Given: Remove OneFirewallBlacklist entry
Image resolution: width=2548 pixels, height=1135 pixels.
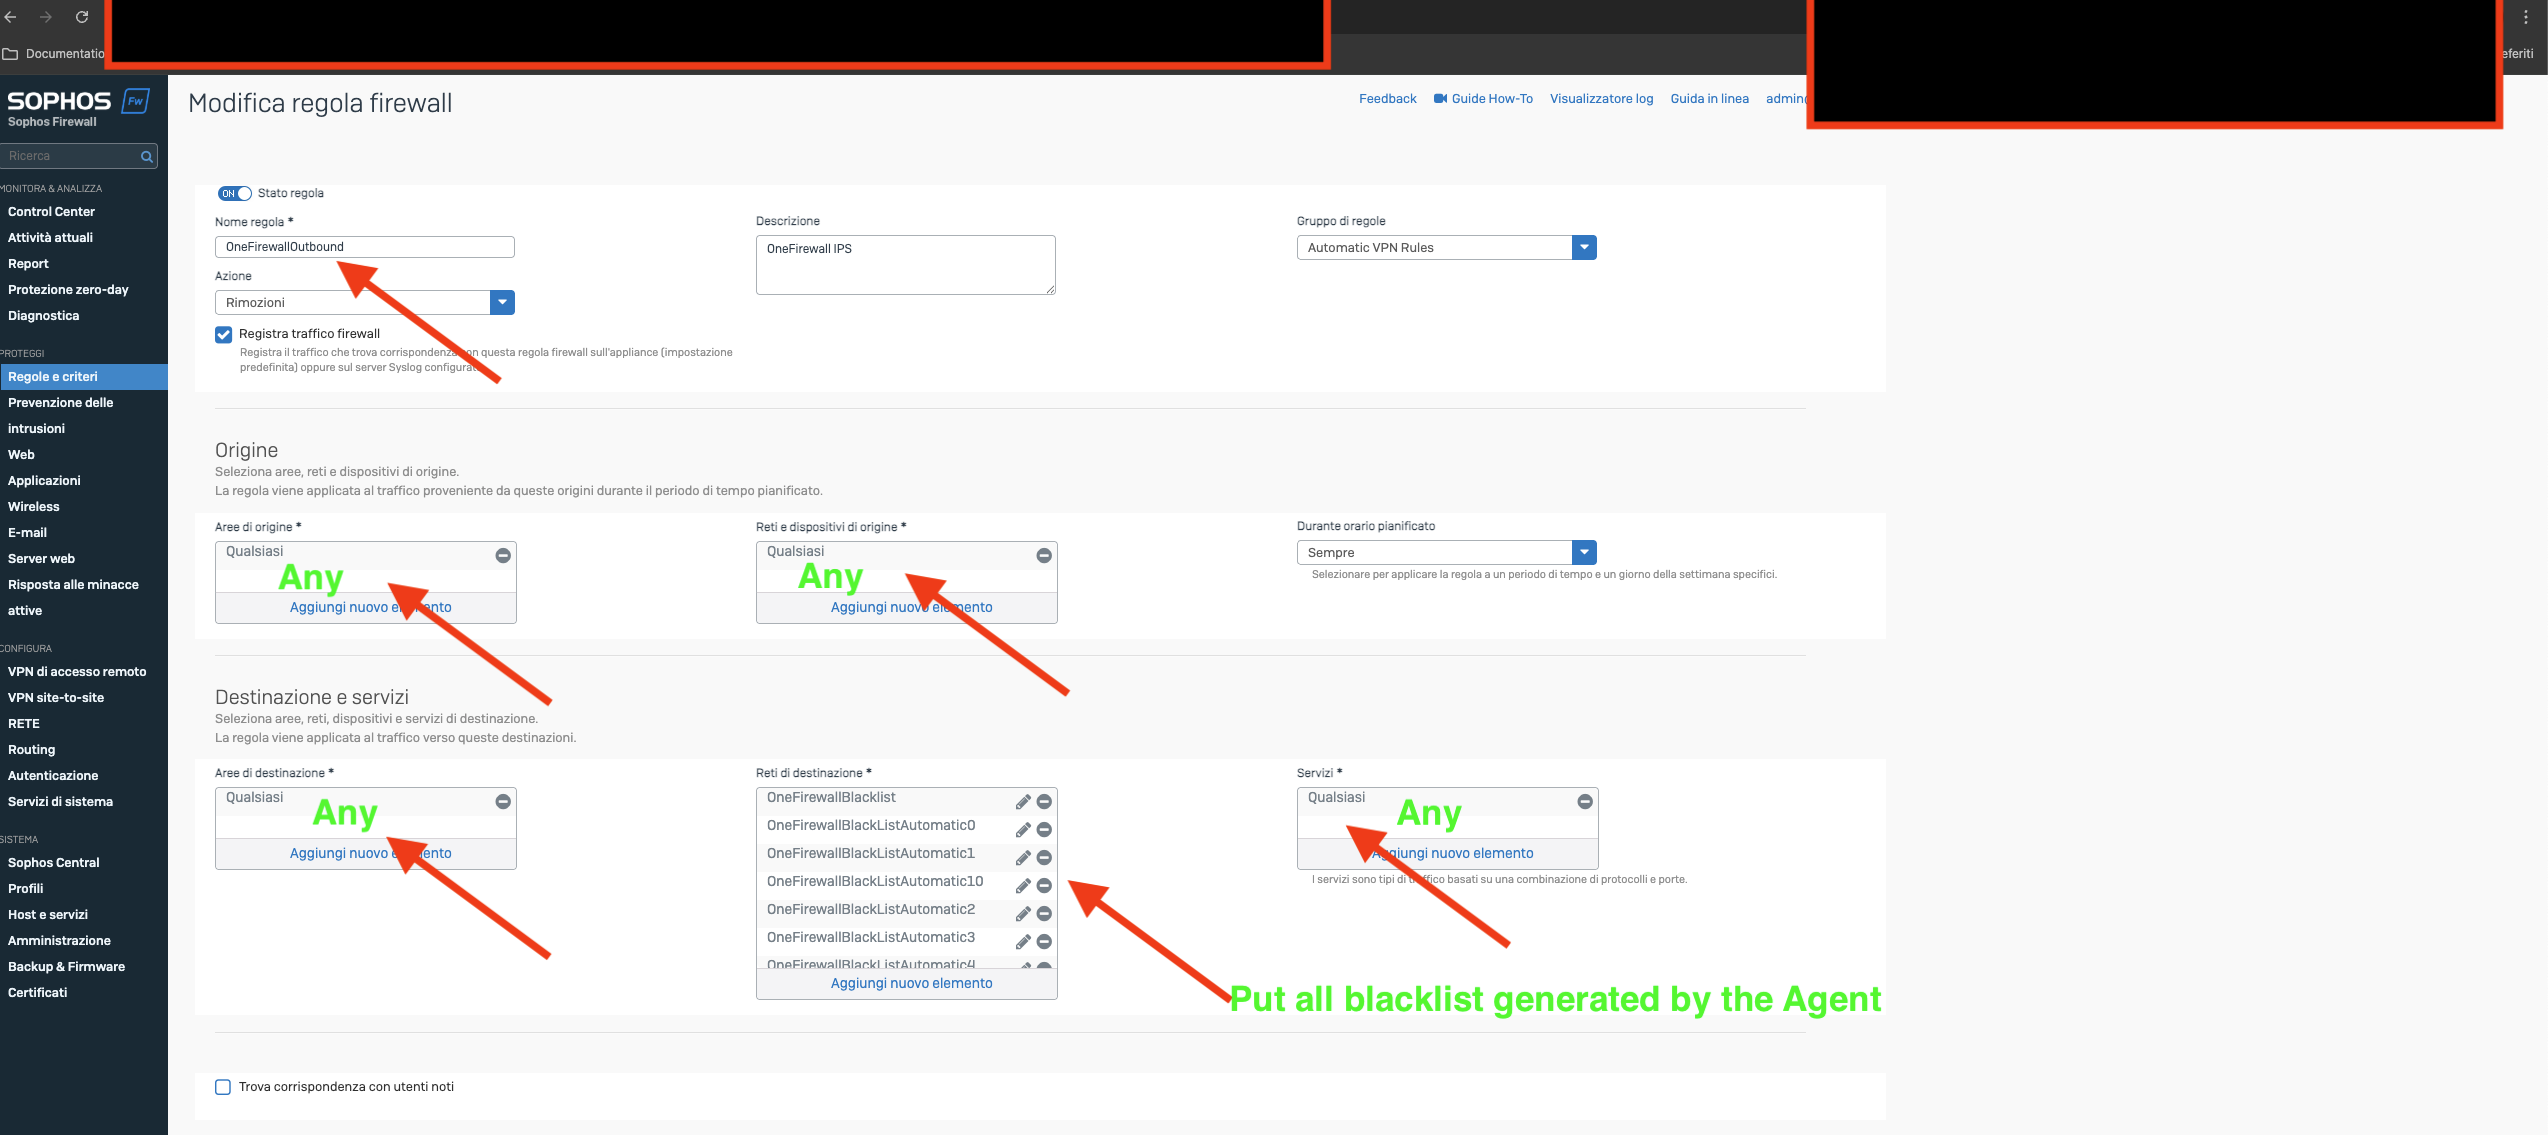Looking at the screenshot, I should pos(1044,802).
